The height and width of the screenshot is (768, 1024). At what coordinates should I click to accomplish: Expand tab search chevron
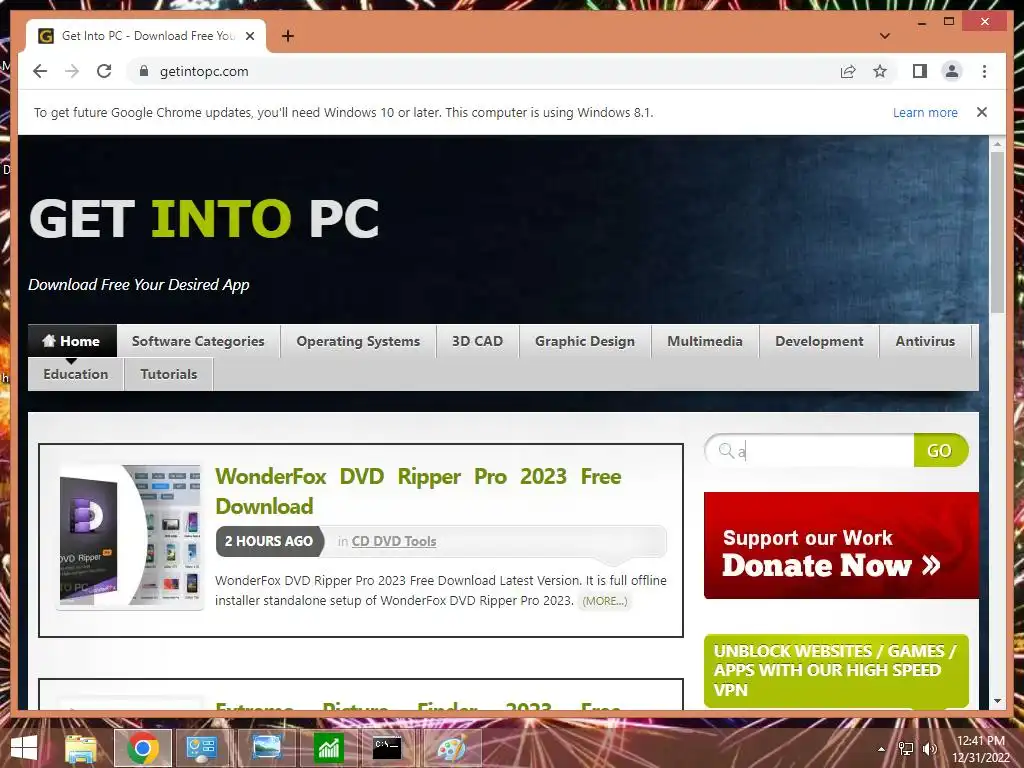(884, 36)
